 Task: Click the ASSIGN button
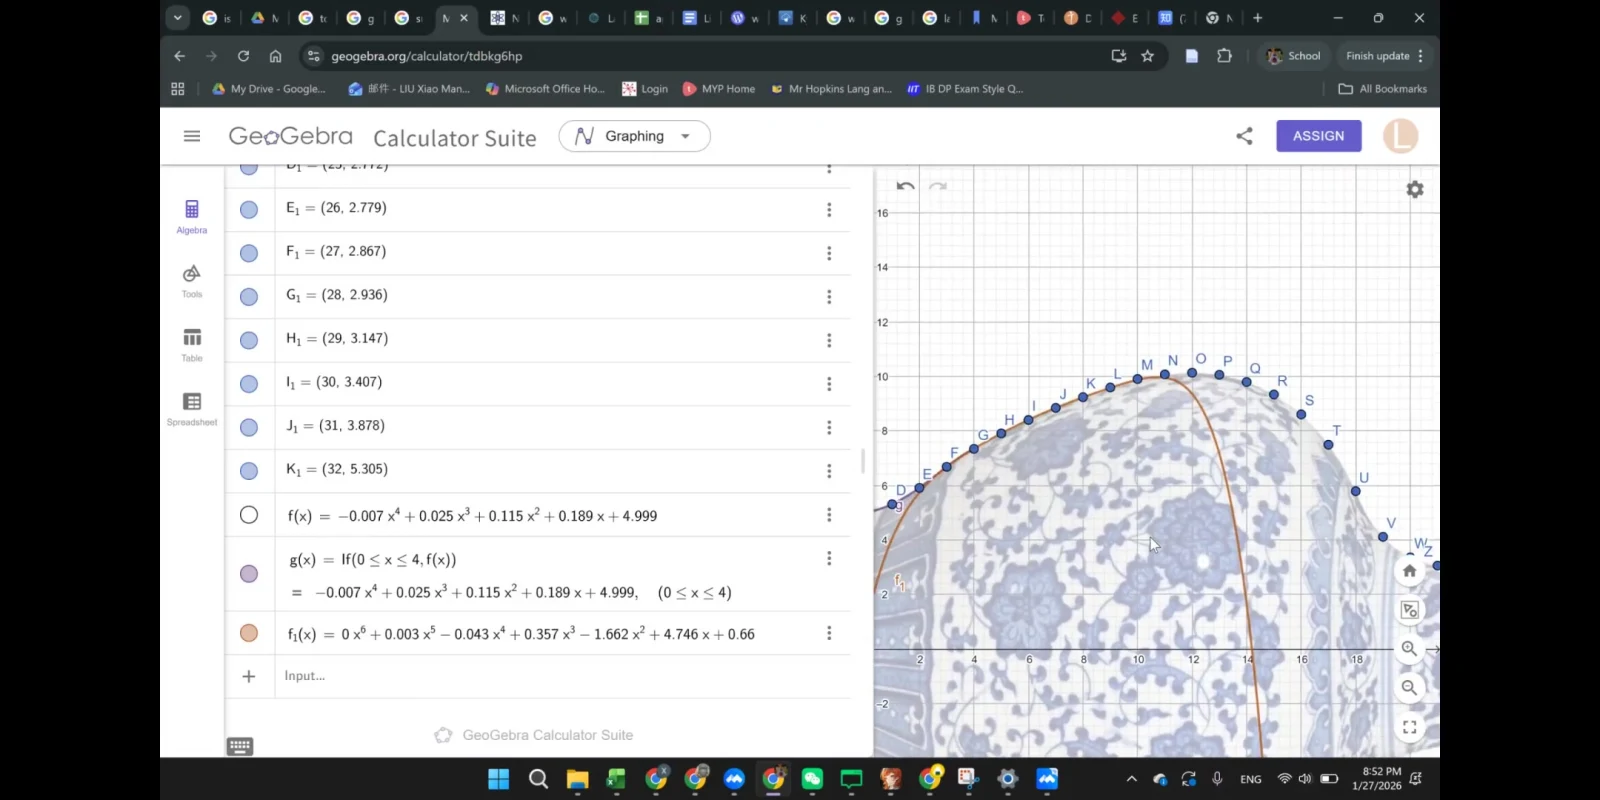pos(1318,136)
